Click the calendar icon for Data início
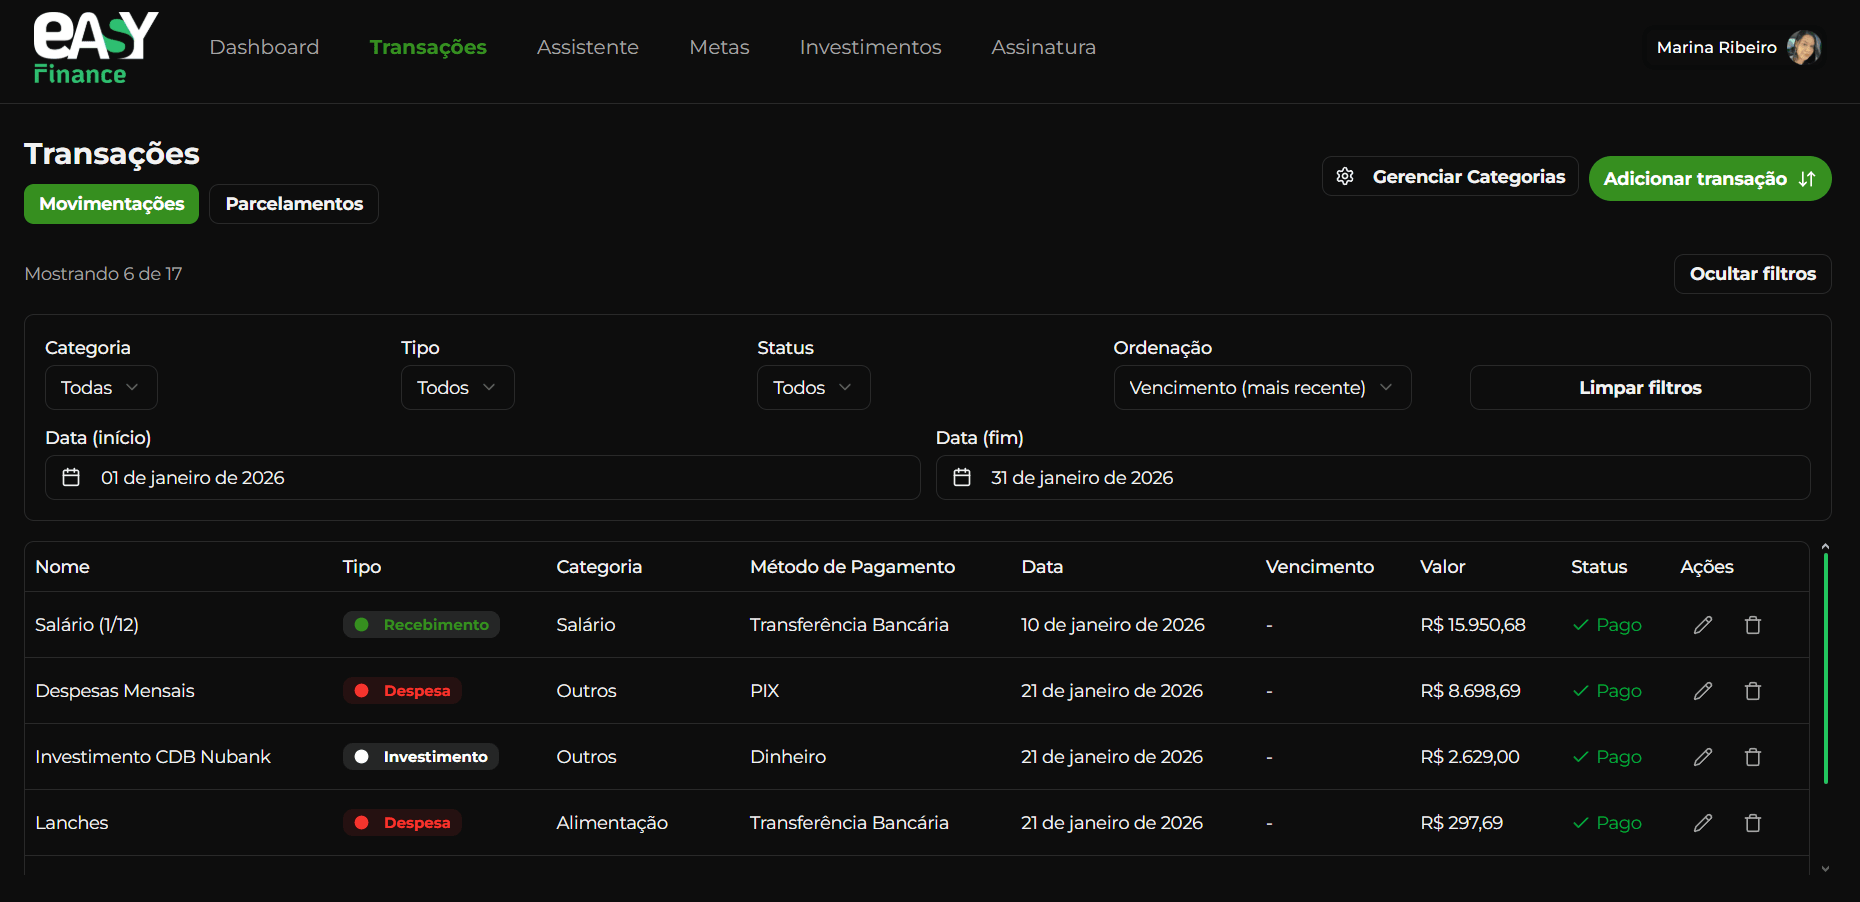The height and width of the screenshot is (902, 1860). (x=71, y=477)
